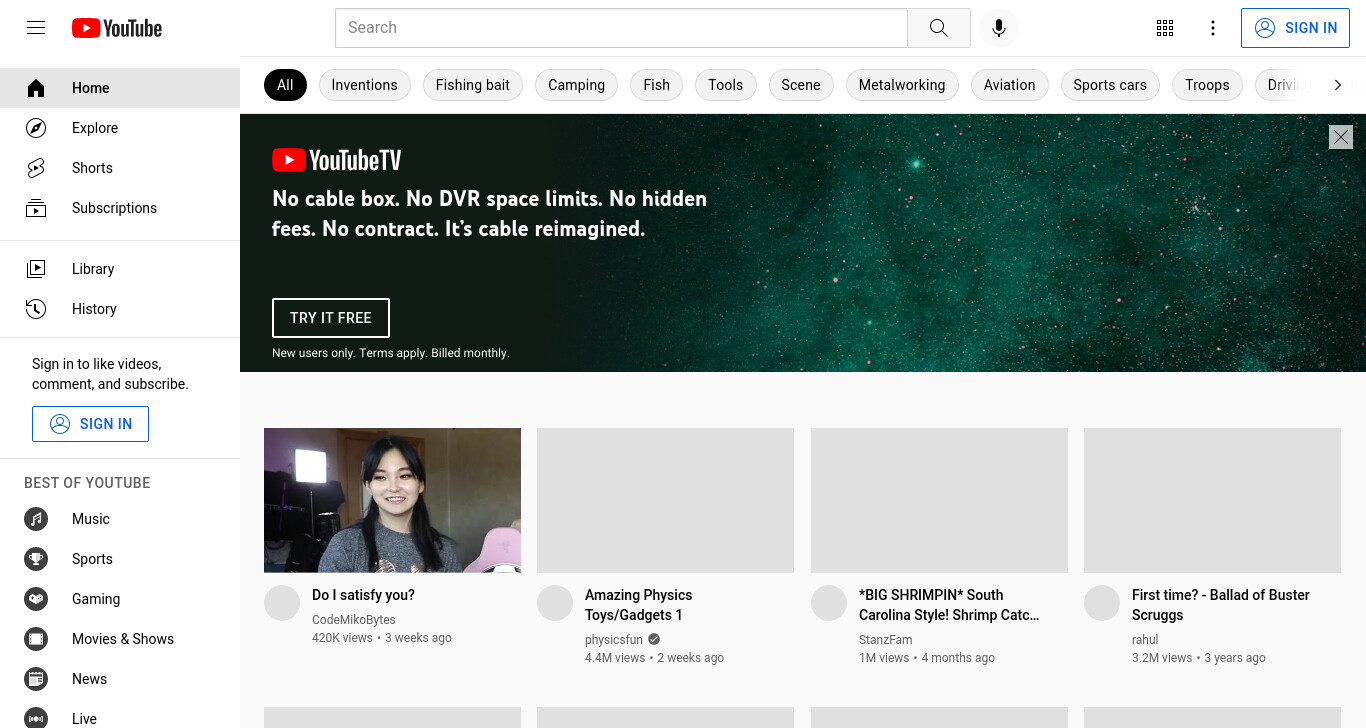
Task: Click physicsfun channel avatar
Action: point(555,603)
